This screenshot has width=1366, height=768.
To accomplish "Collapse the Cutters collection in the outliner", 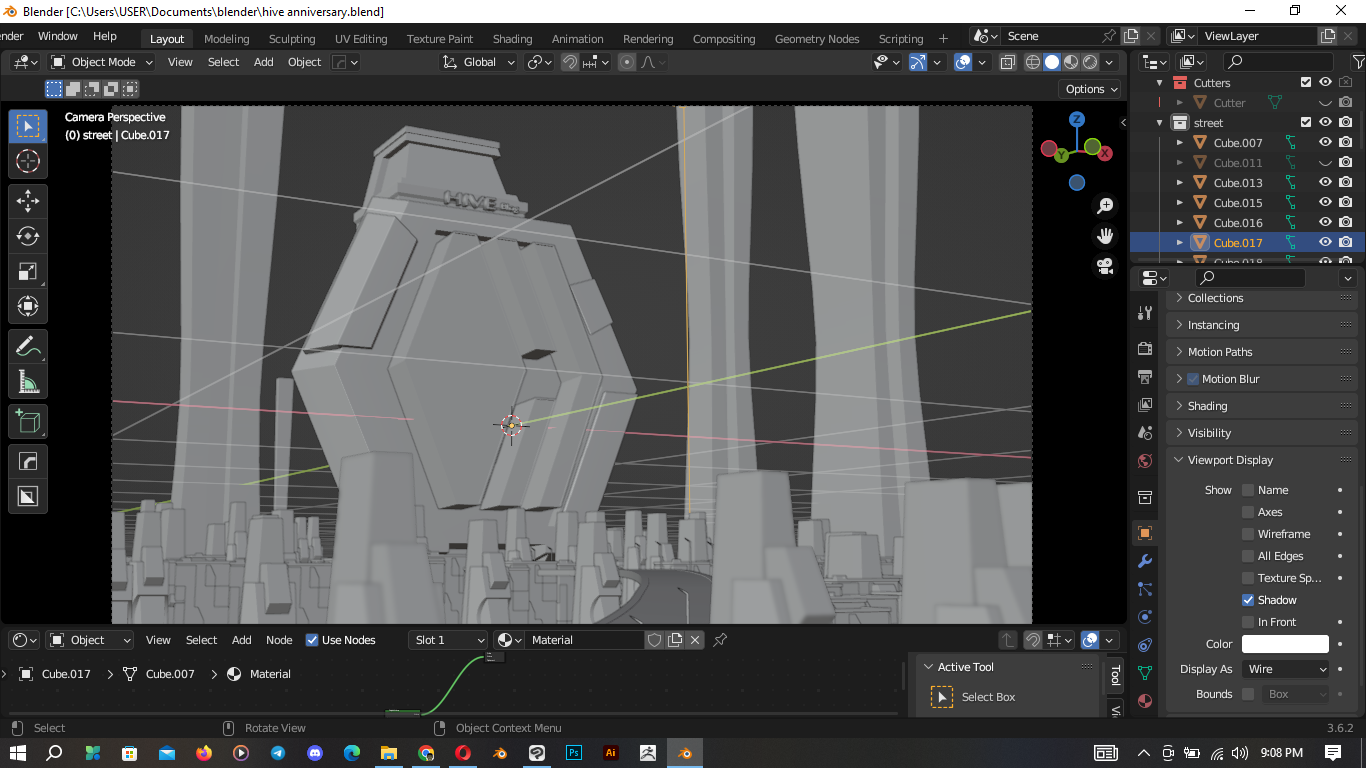I will 1160,83.
